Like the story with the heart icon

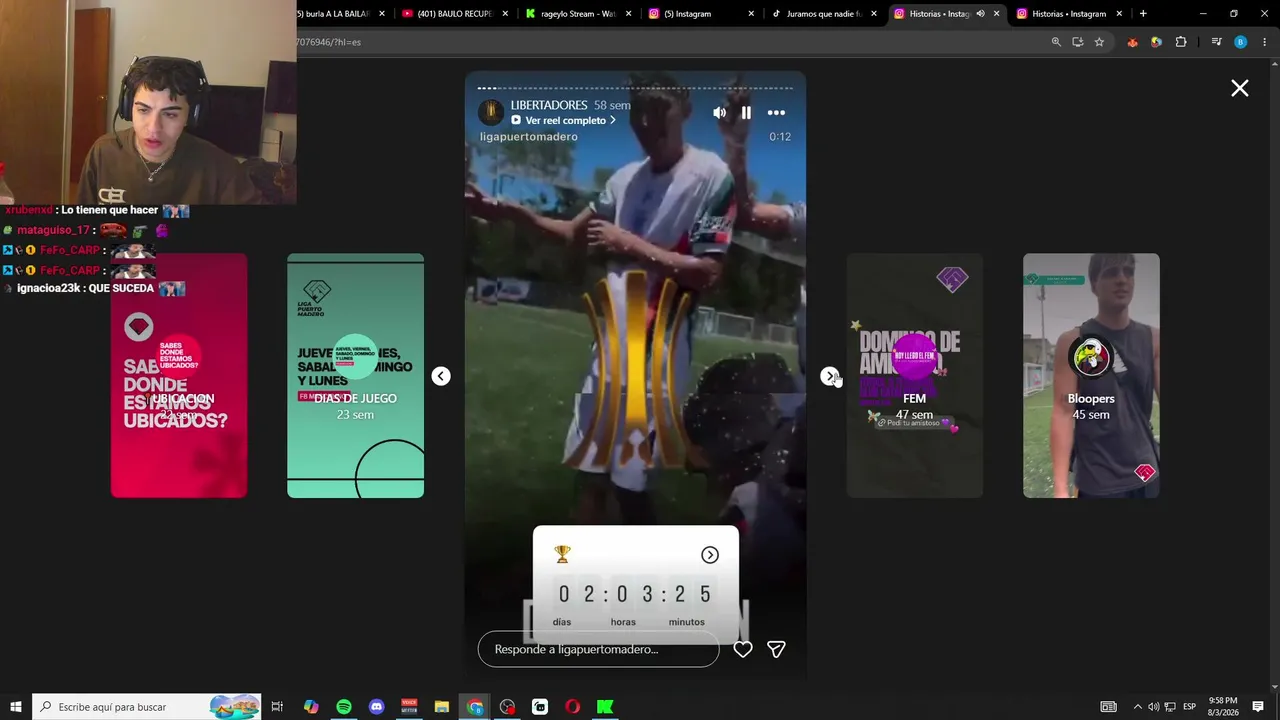(743, 649)
